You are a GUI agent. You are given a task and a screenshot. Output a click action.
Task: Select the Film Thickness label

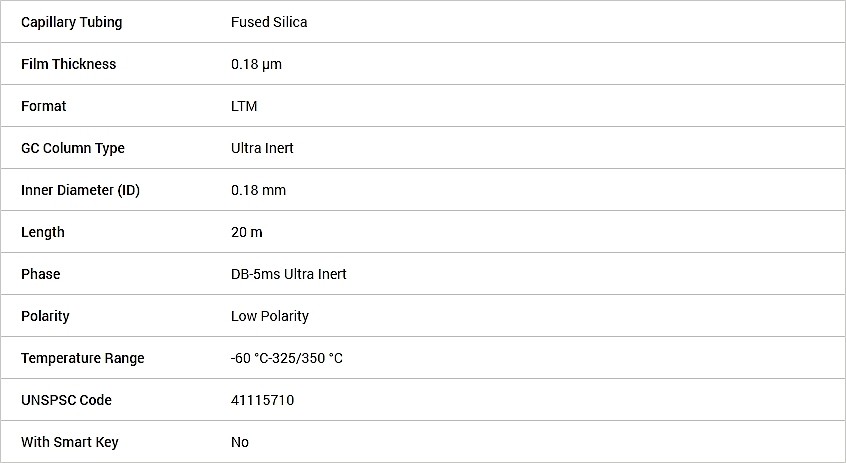(69, 64)
